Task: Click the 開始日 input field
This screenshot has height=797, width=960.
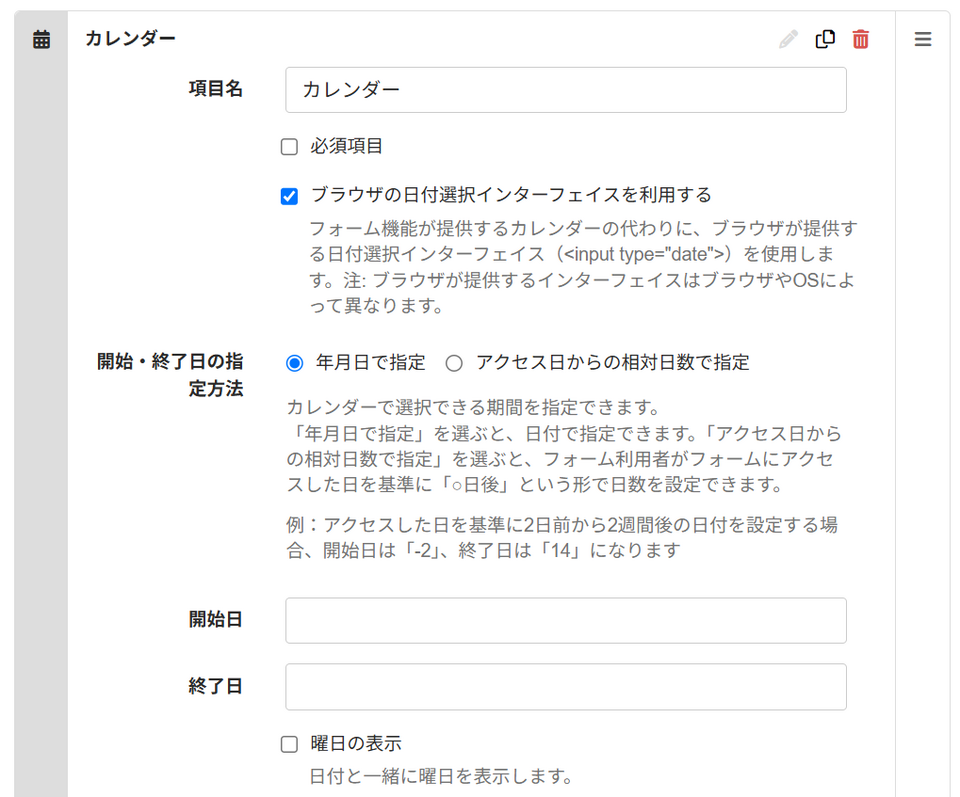Action: coord(566,621)
